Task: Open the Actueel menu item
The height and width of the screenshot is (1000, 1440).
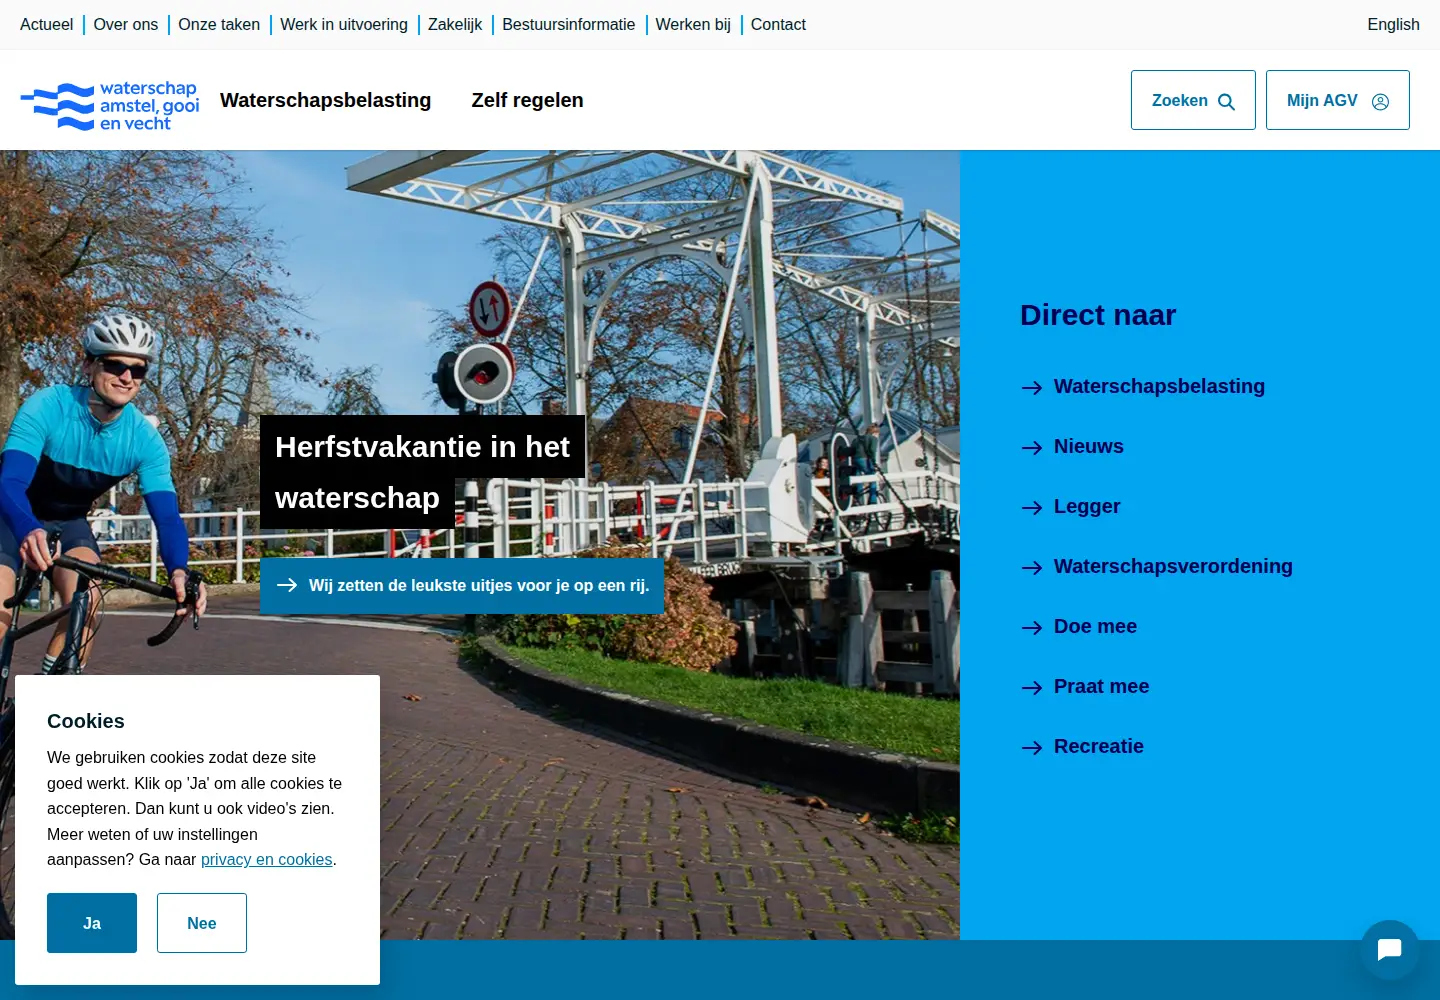Action: coord(46,24)
